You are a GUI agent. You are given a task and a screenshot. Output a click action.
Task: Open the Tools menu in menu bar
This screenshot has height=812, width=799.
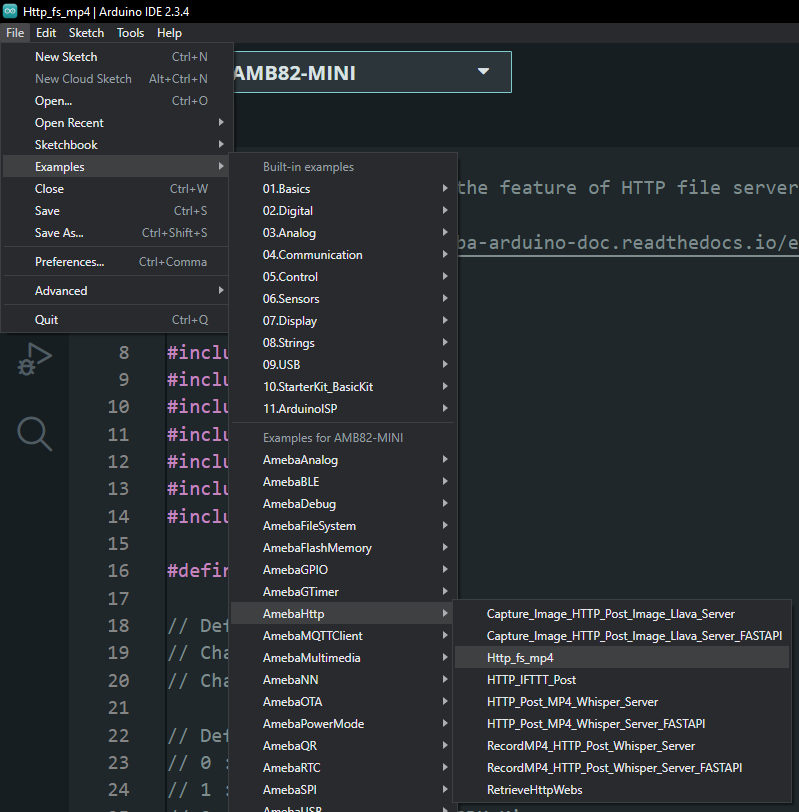click(130, 33)
